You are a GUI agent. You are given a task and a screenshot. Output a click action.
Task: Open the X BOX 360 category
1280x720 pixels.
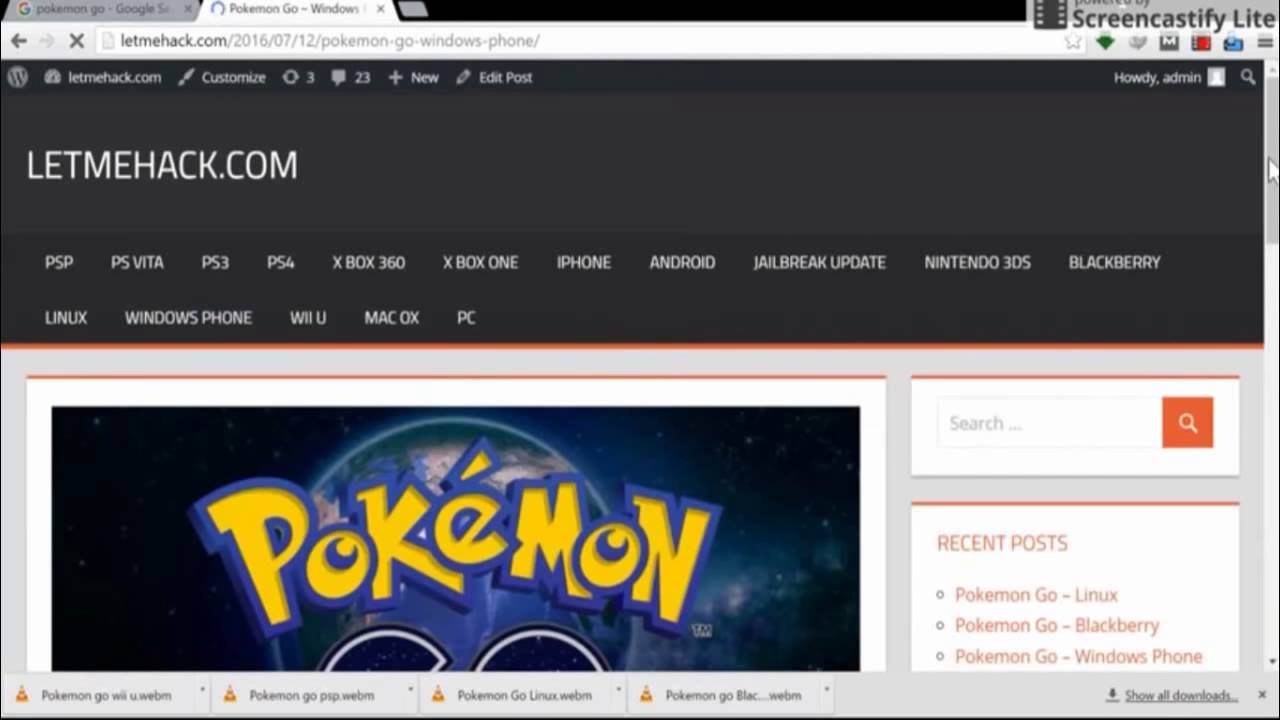(369, 262)
